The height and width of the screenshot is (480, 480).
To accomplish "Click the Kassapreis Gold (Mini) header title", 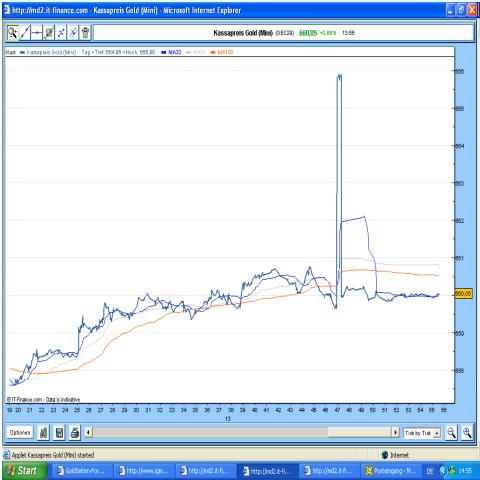I will coord(243,33).
